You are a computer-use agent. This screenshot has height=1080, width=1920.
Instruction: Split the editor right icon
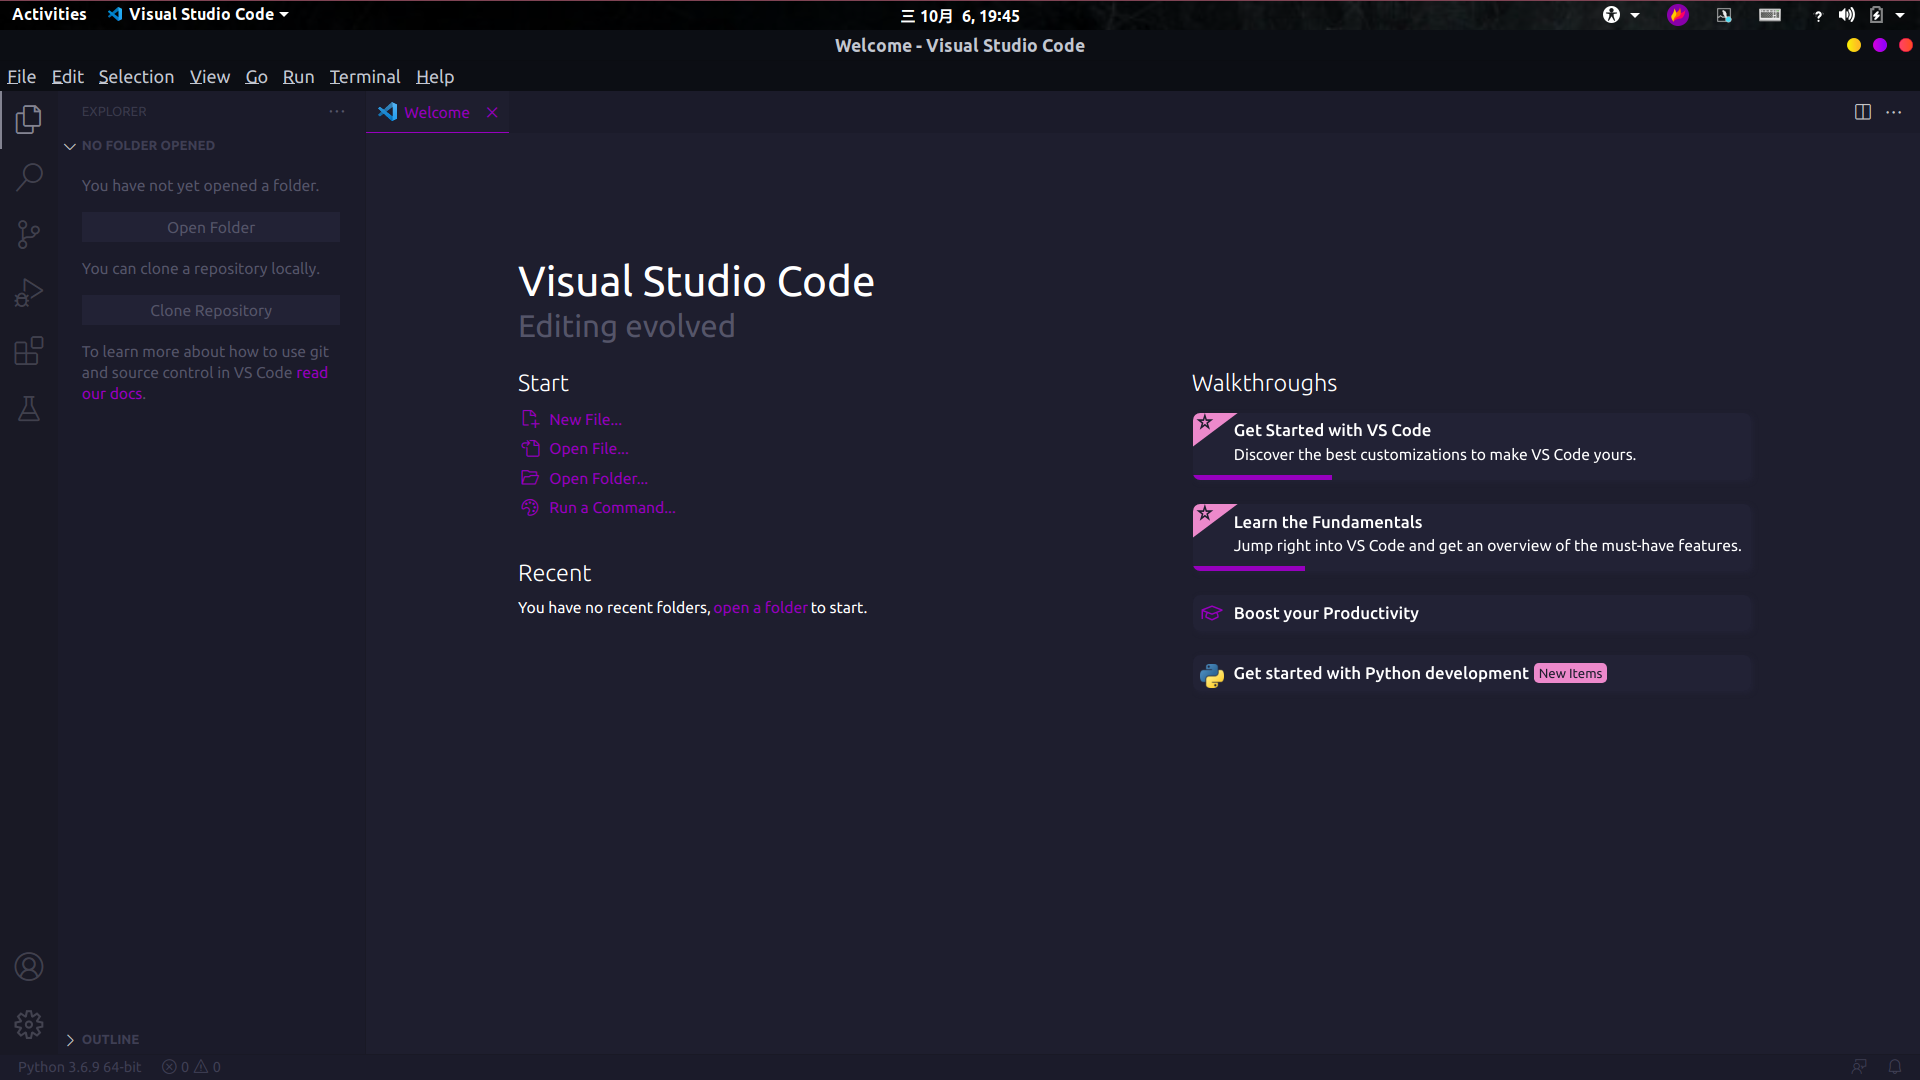point(1862,112)
